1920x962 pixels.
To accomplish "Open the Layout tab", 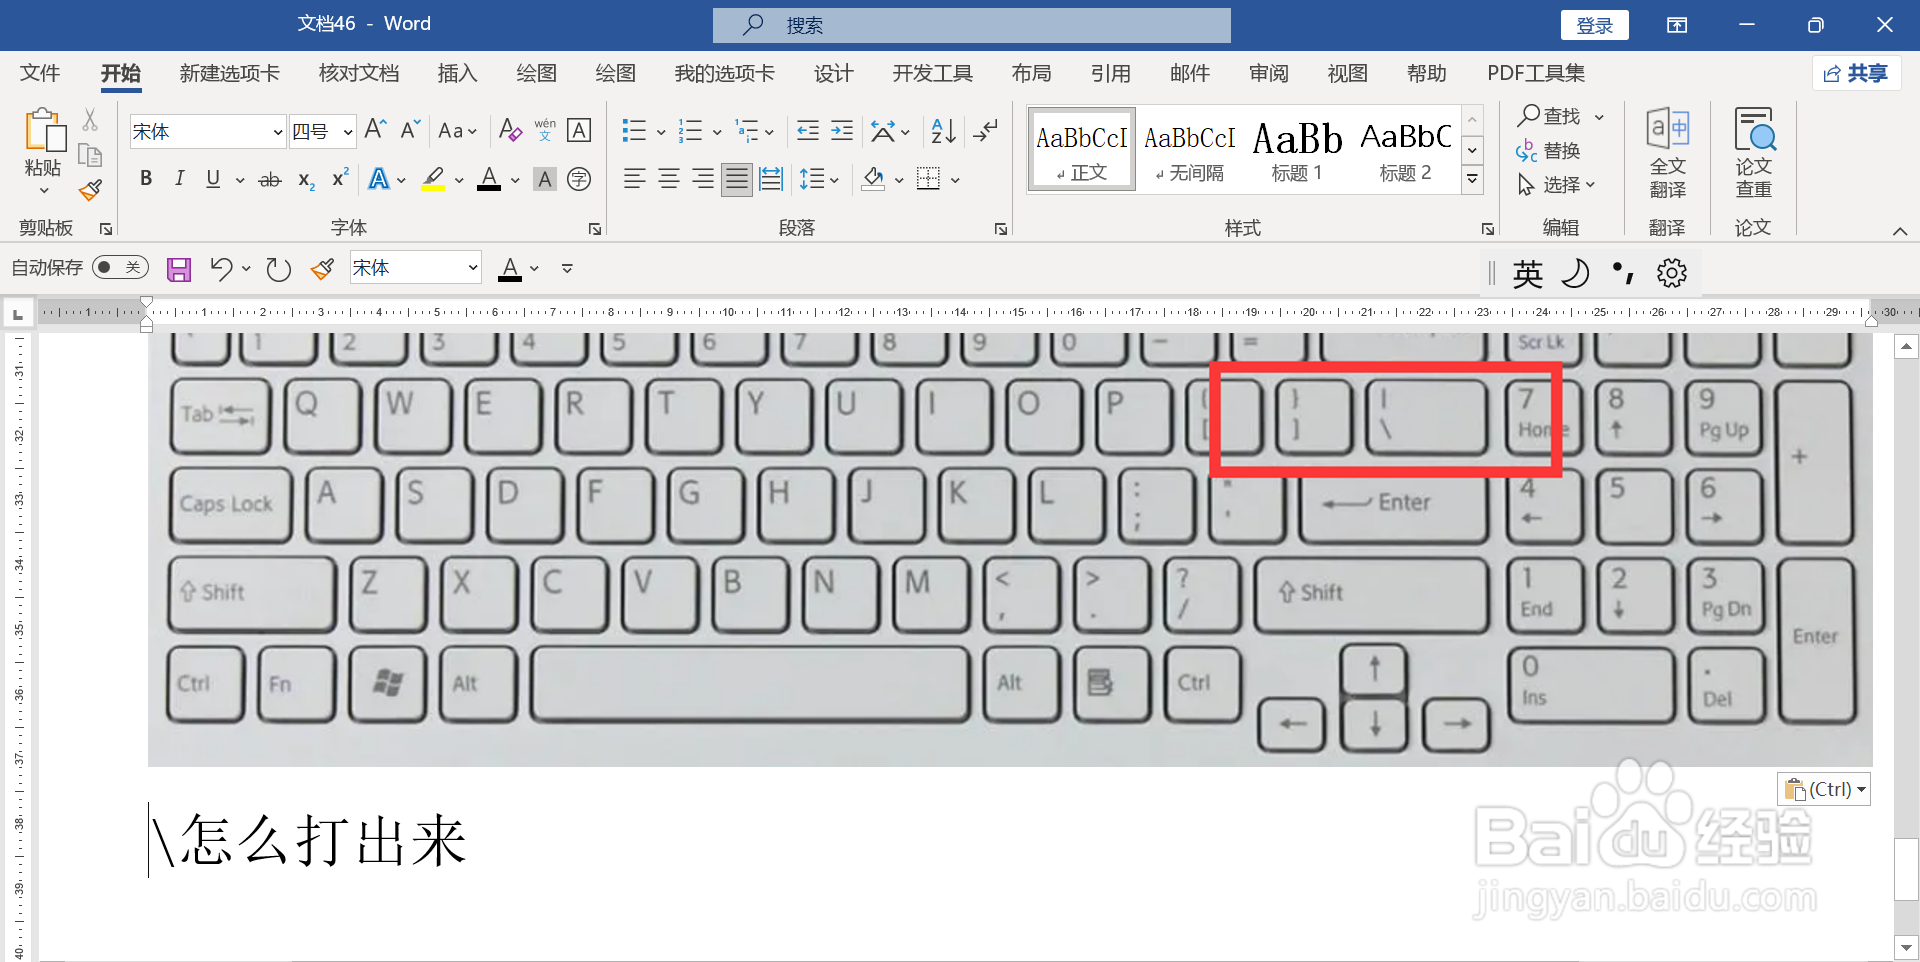I will click(x=1031, y=73).
